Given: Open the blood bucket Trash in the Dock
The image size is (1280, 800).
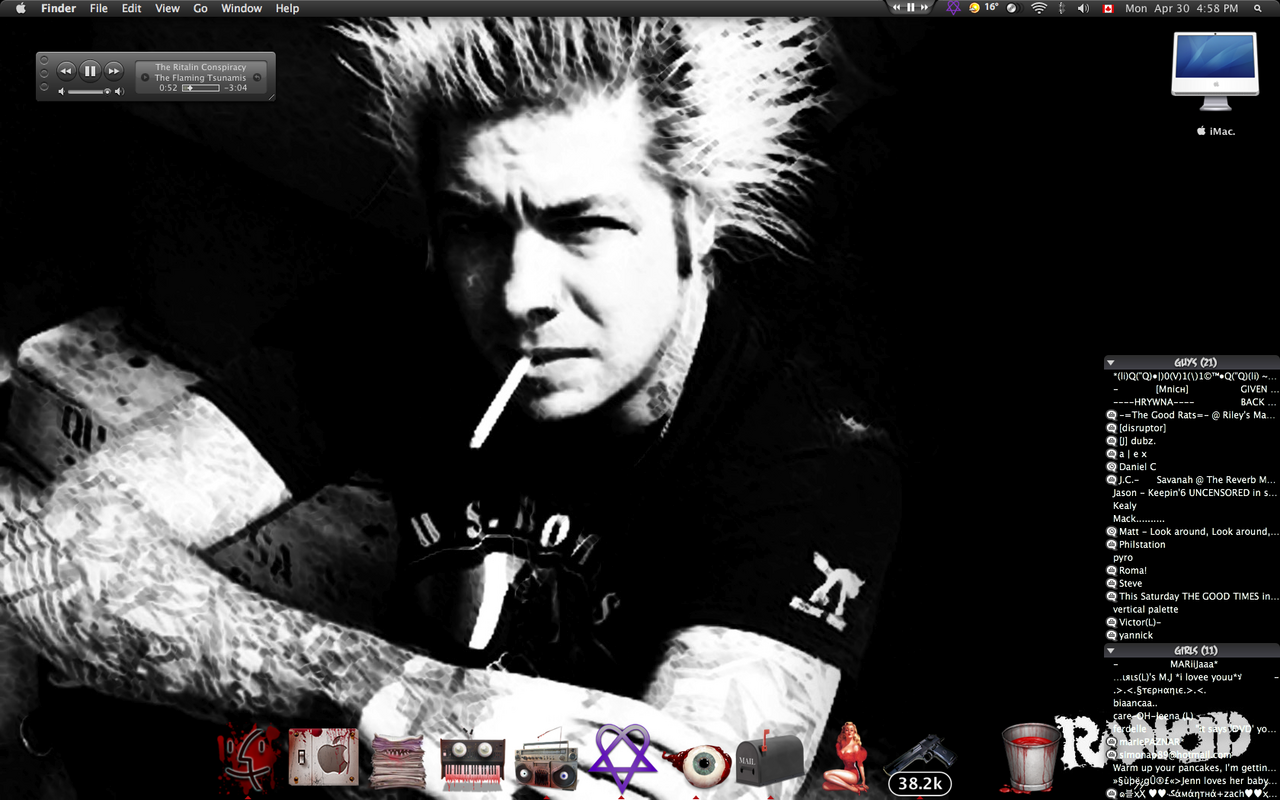Looking at the screenshot, I should click(x=1031, y=757).
